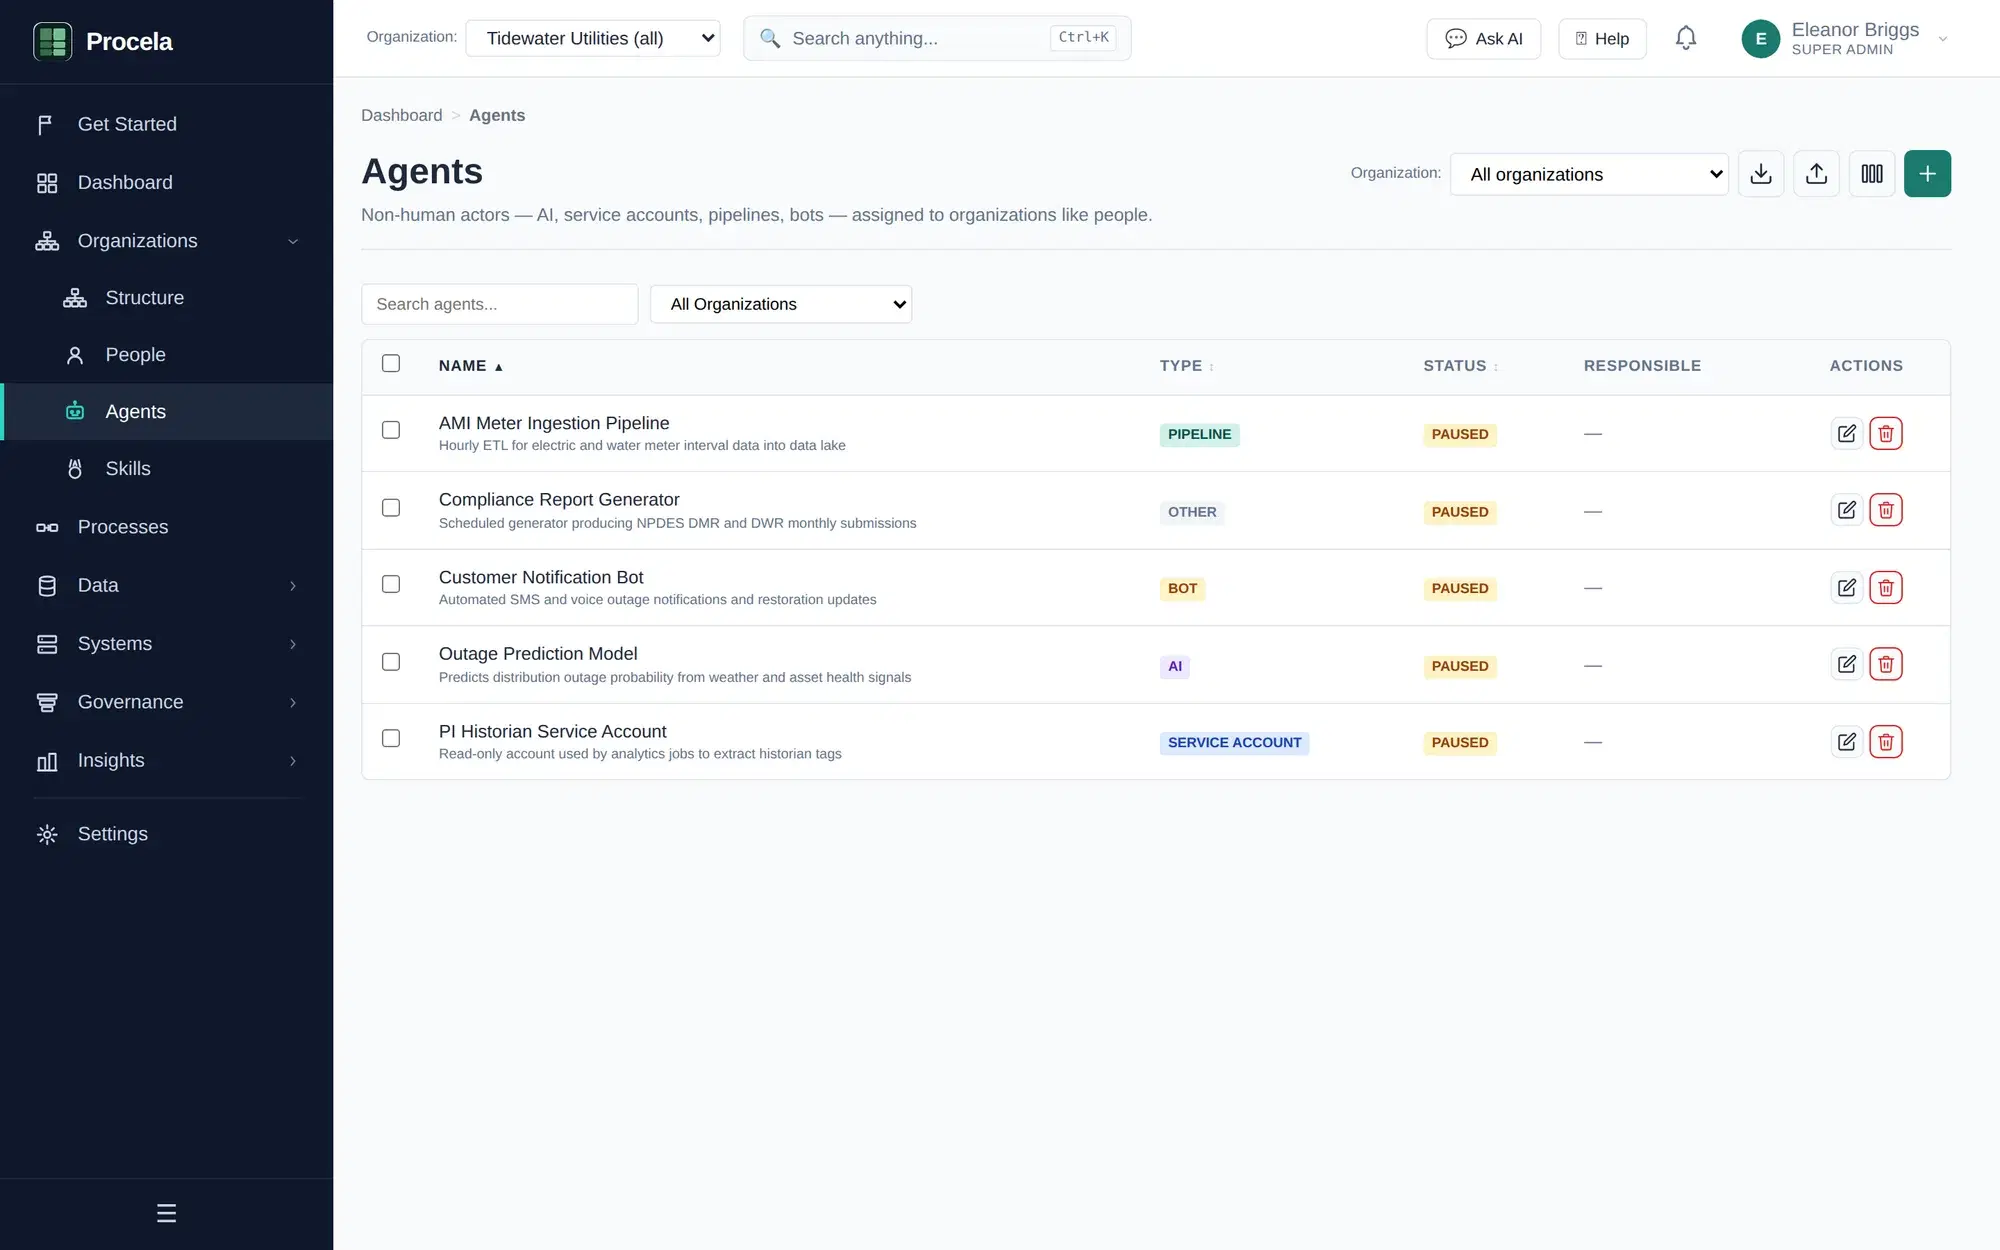The width and height of the screenshot is (2000, 1250).
Task: Follow the Dashboard breadcrumb link
Action: [401, 115]
